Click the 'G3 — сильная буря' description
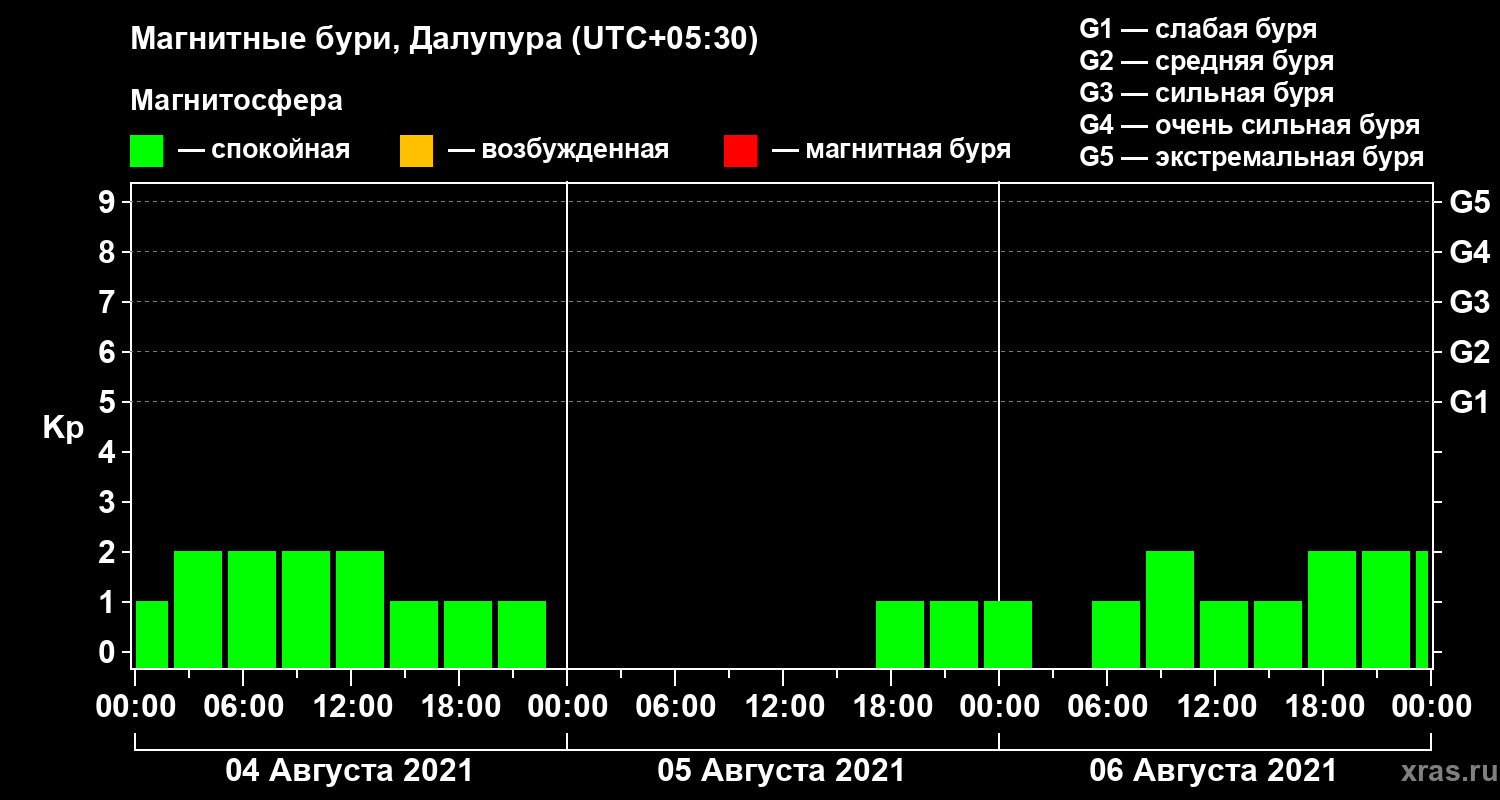Viewport: 1500px width, 800px height. click(1206, 93)
